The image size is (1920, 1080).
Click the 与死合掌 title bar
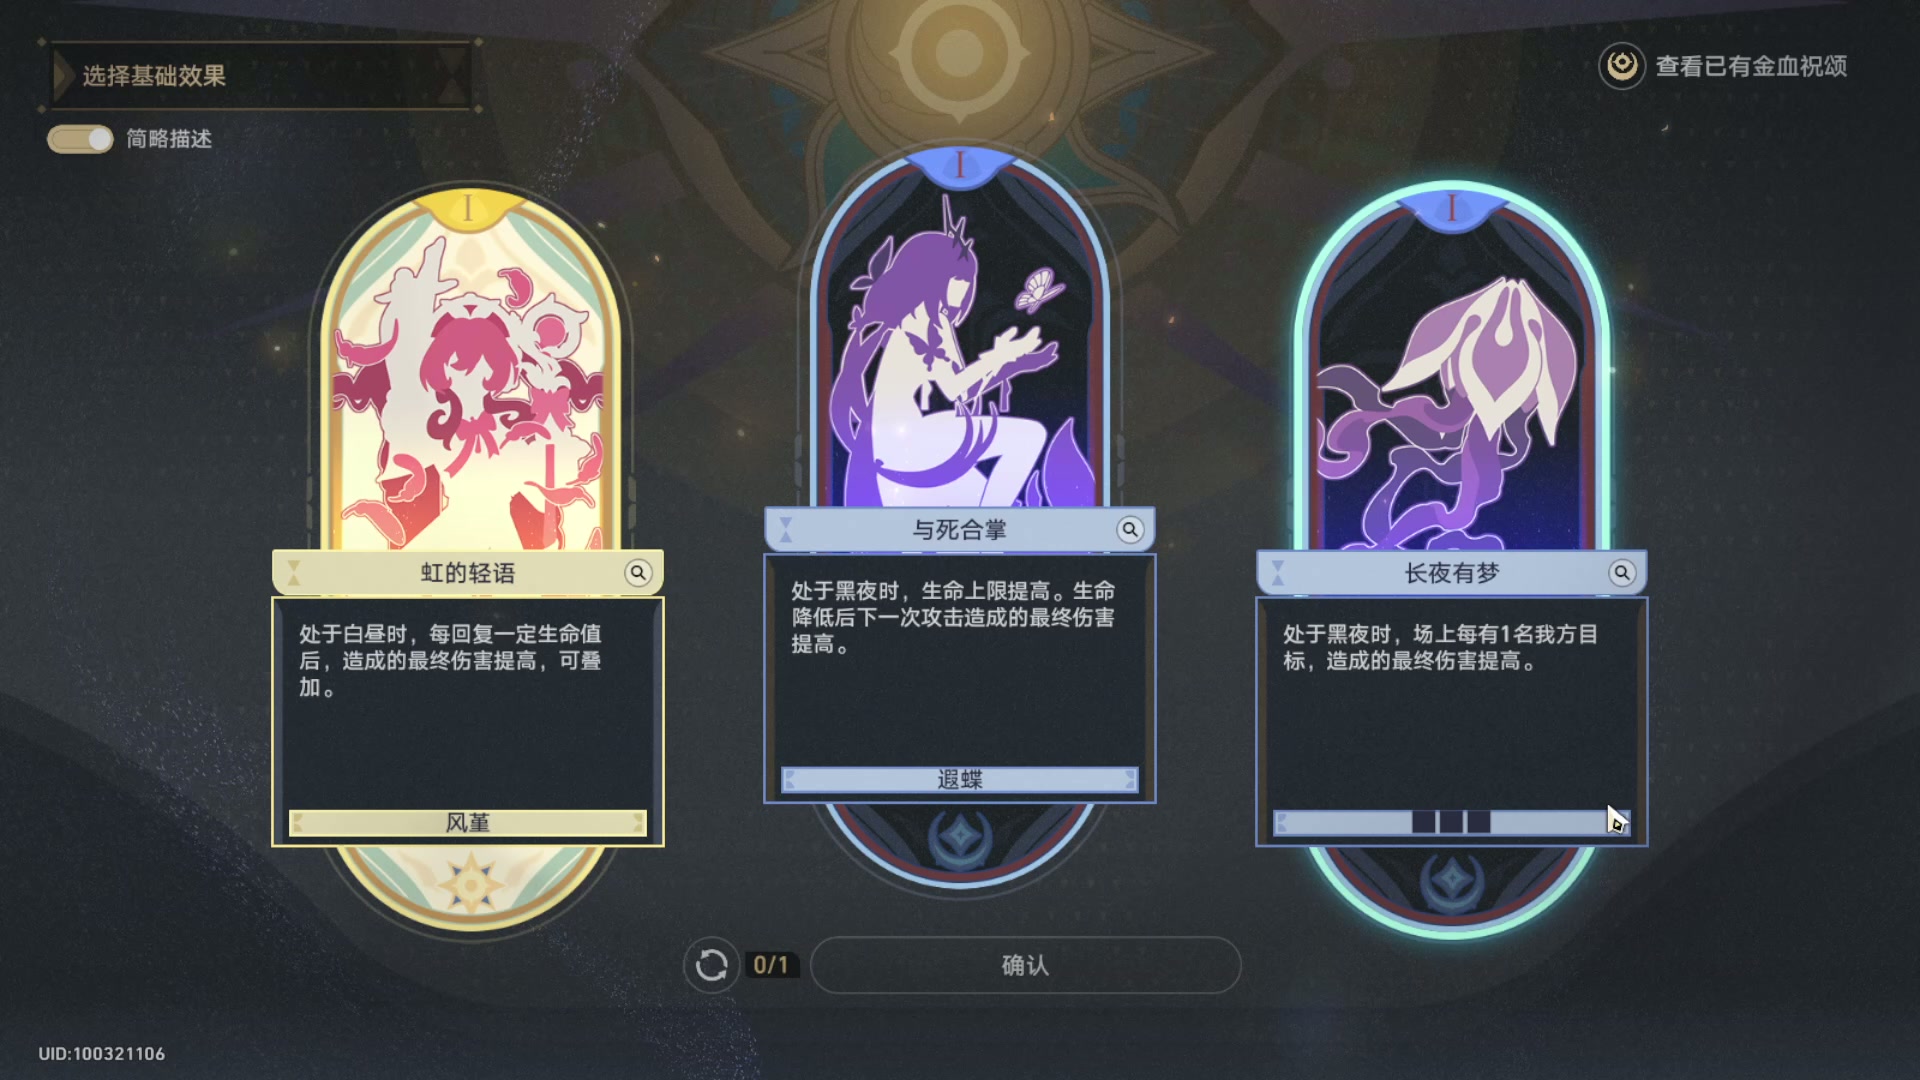pyautogui.click(x=960, y=529)
